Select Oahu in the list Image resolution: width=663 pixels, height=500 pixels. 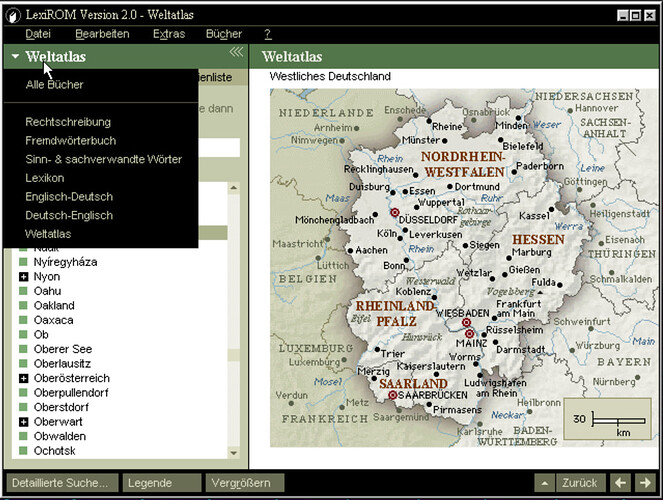(x=47, y=291)
